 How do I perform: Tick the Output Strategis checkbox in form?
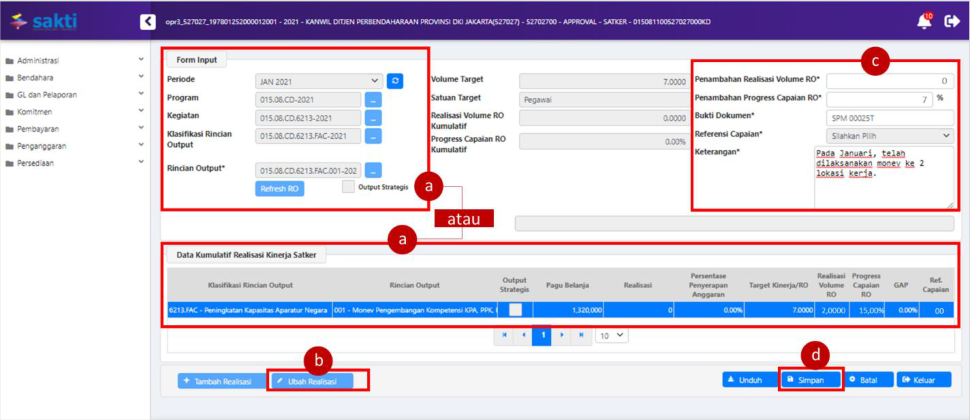[348, 186]
